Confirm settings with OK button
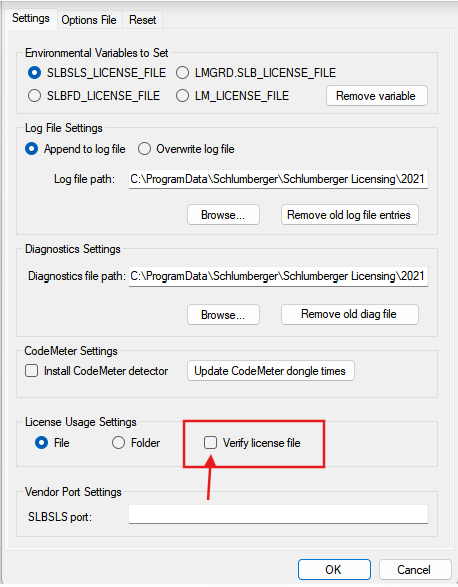Screen dimensions: 458x587 click(x=334, y=569)
